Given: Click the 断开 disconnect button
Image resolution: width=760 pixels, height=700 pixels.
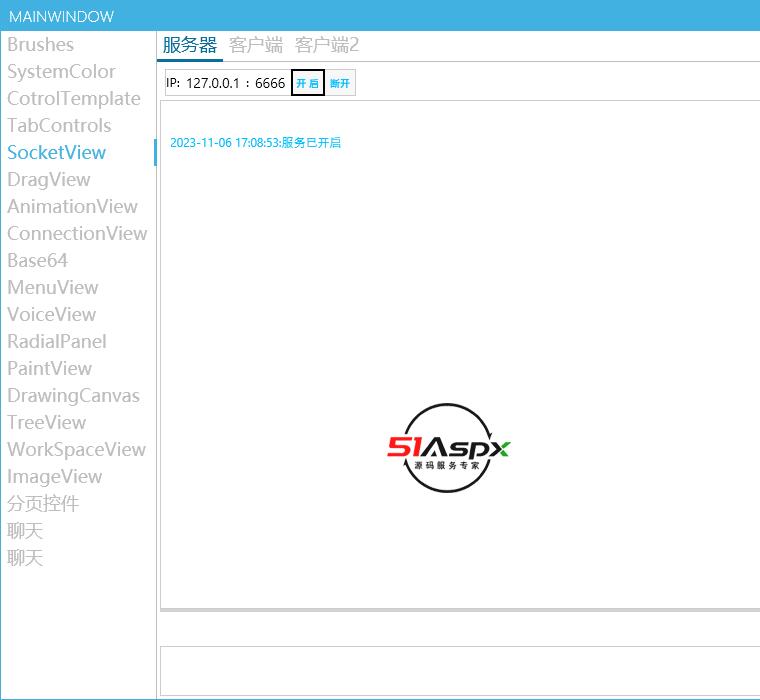Looking at the screenshot, I should [340, 83].
